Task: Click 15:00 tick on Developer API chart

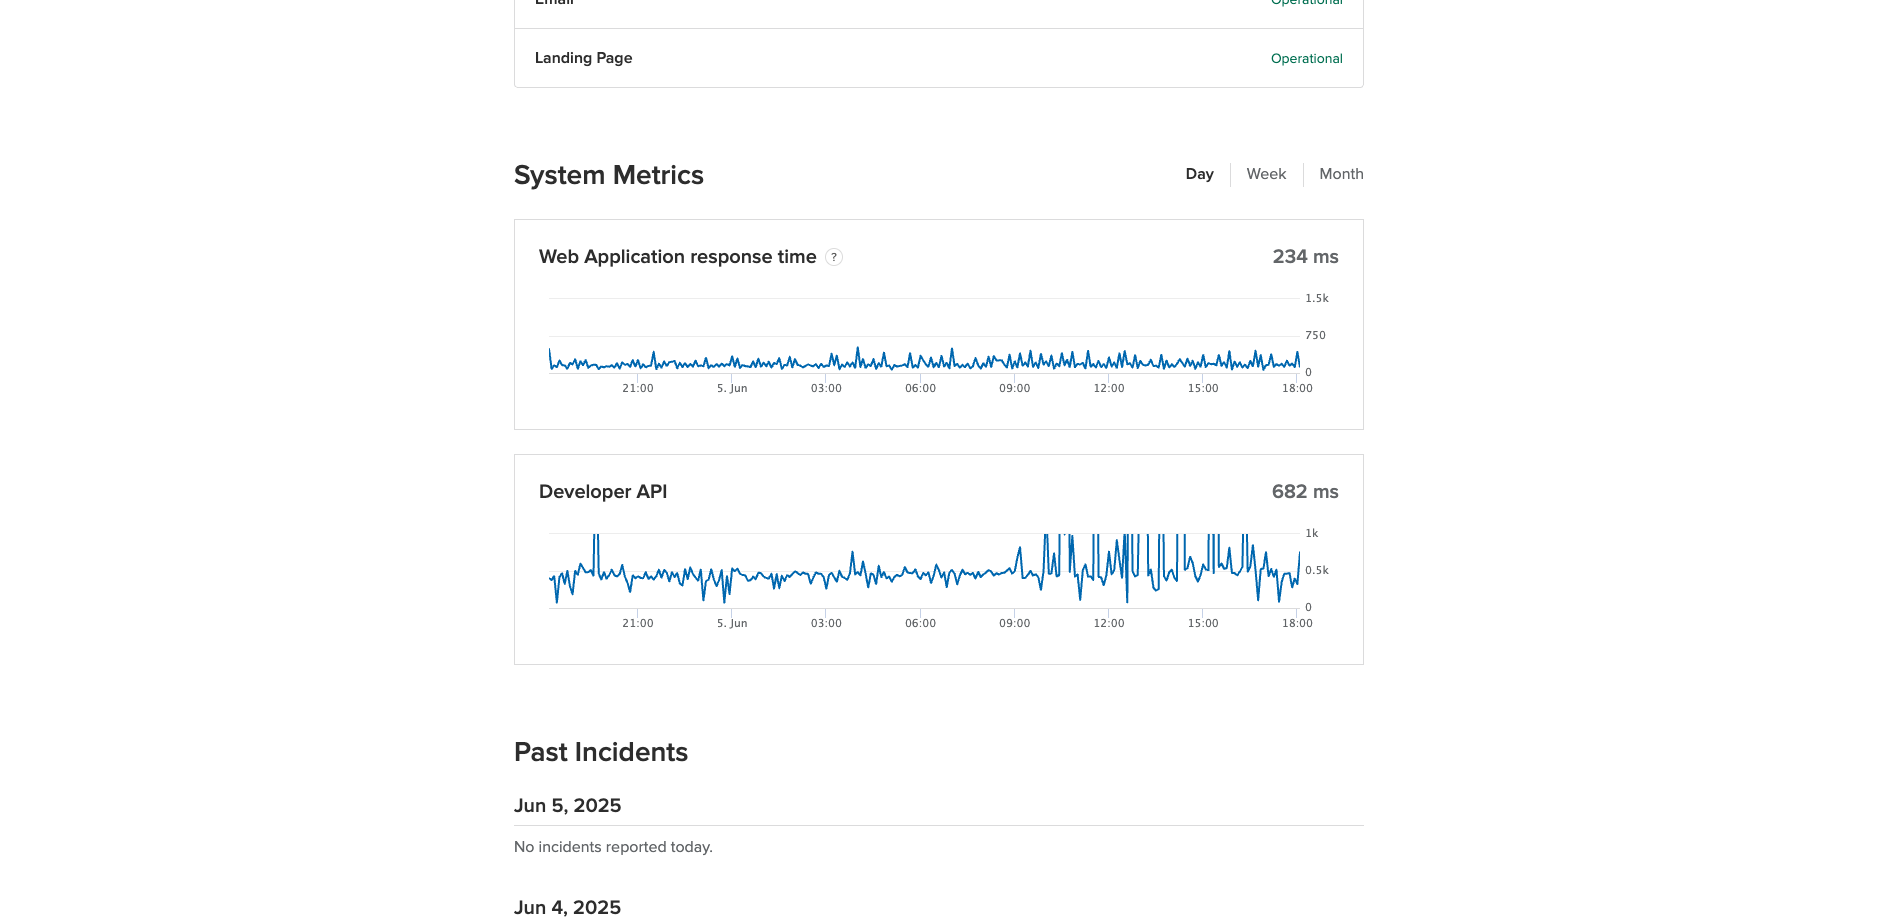Action: [x=1203, y=623]
